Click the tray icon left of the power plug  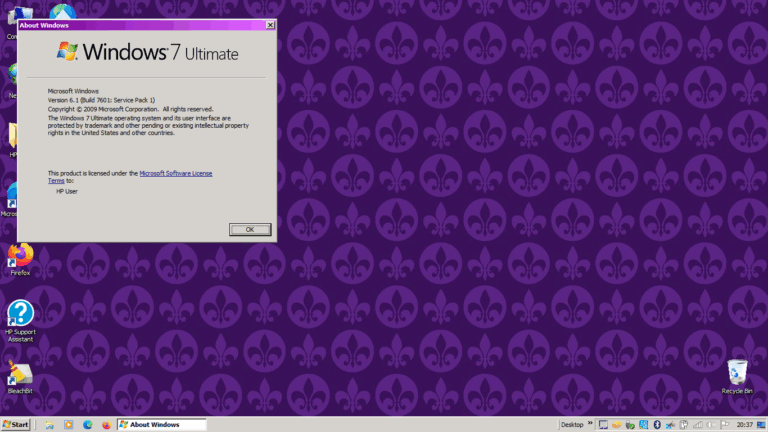click(x=671, y=425)
